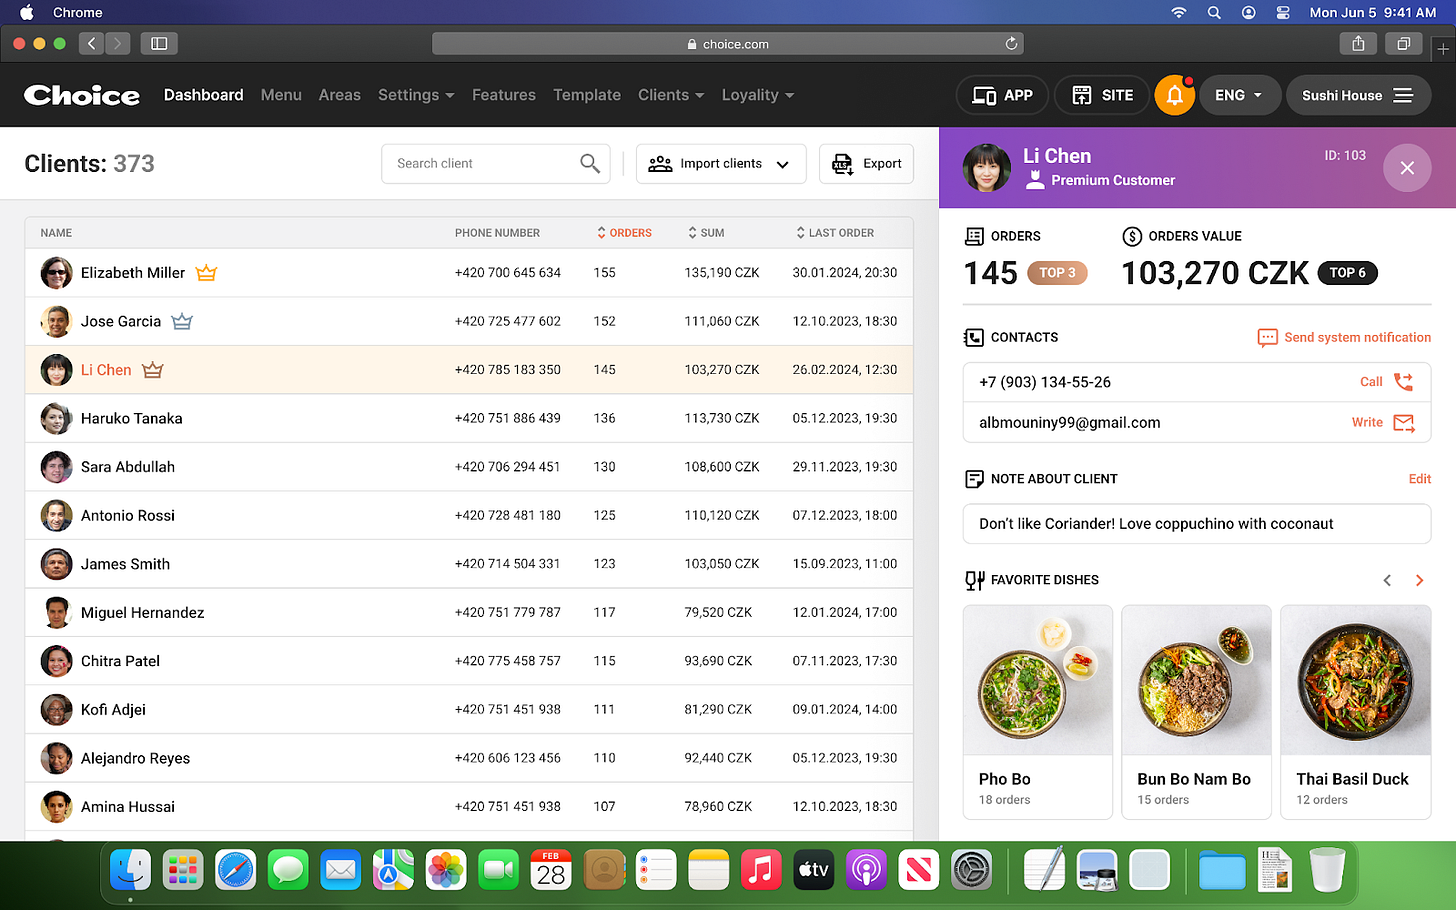The image size is (1456, 910).
Task: Sort table by LAST ORDER column
Action: coord(835,233)
